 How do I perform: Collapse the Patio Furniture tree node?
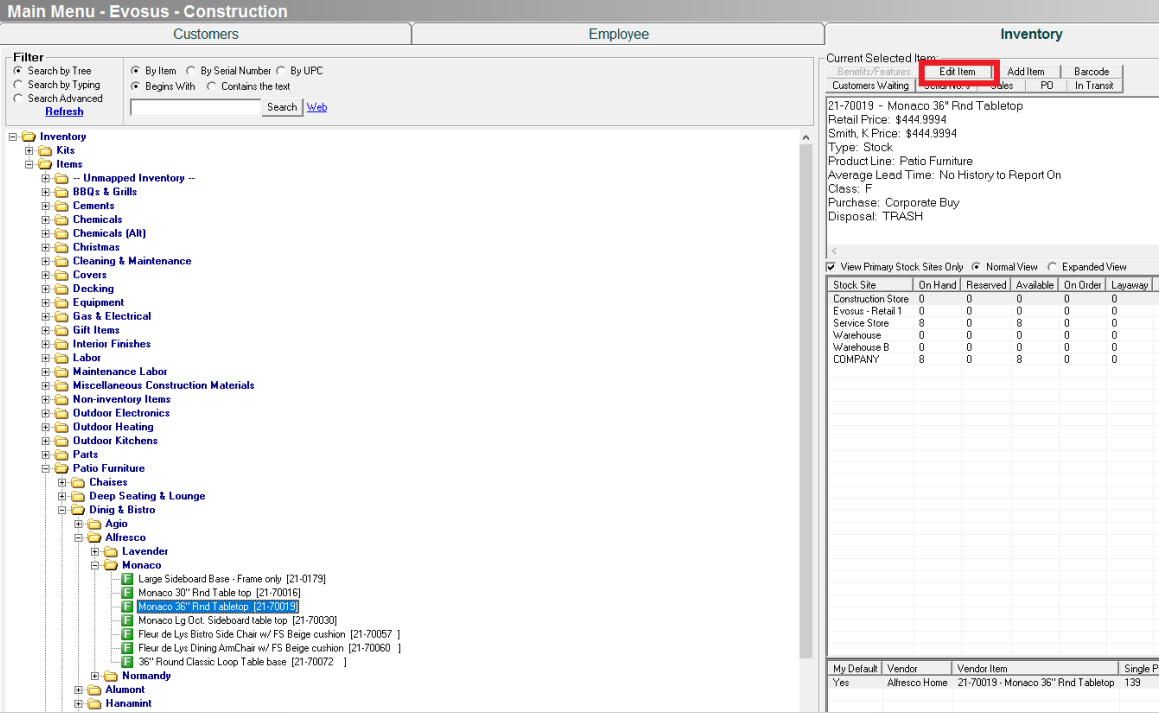click(46, 468)
